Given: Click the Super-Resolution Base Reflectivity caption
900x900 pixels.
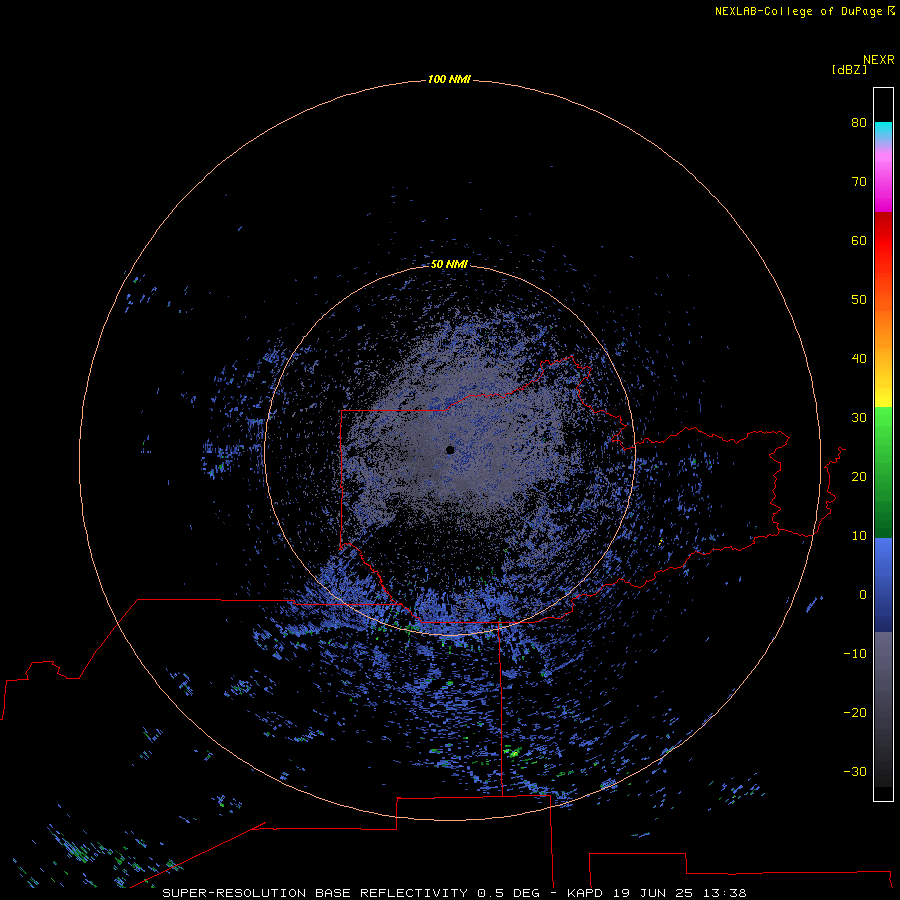Looking at the screenshot, I should [x=454, y=893].
